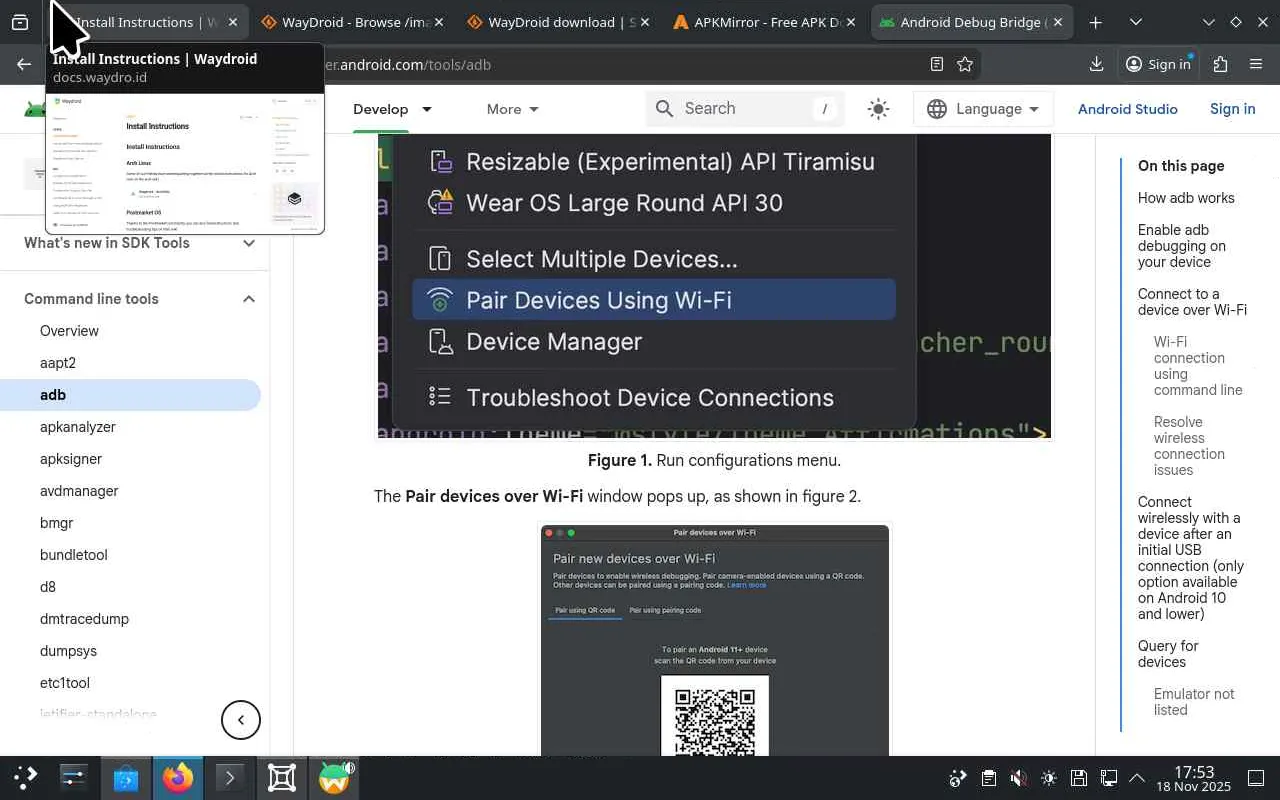Open the Konsole terminal taskbar icon
The image size is (1280, 800).
click(230, 777)
